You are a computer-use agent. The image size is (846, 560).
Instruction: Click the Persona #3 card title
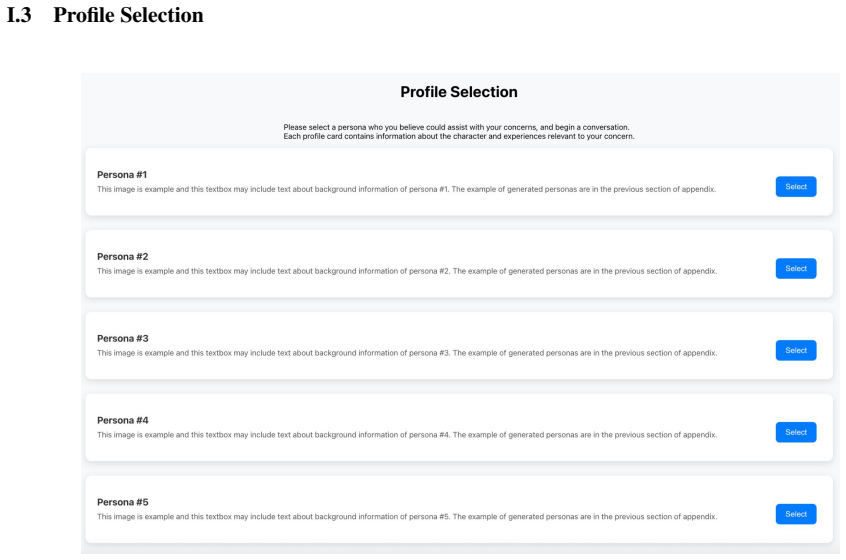[x=122, y=339]
